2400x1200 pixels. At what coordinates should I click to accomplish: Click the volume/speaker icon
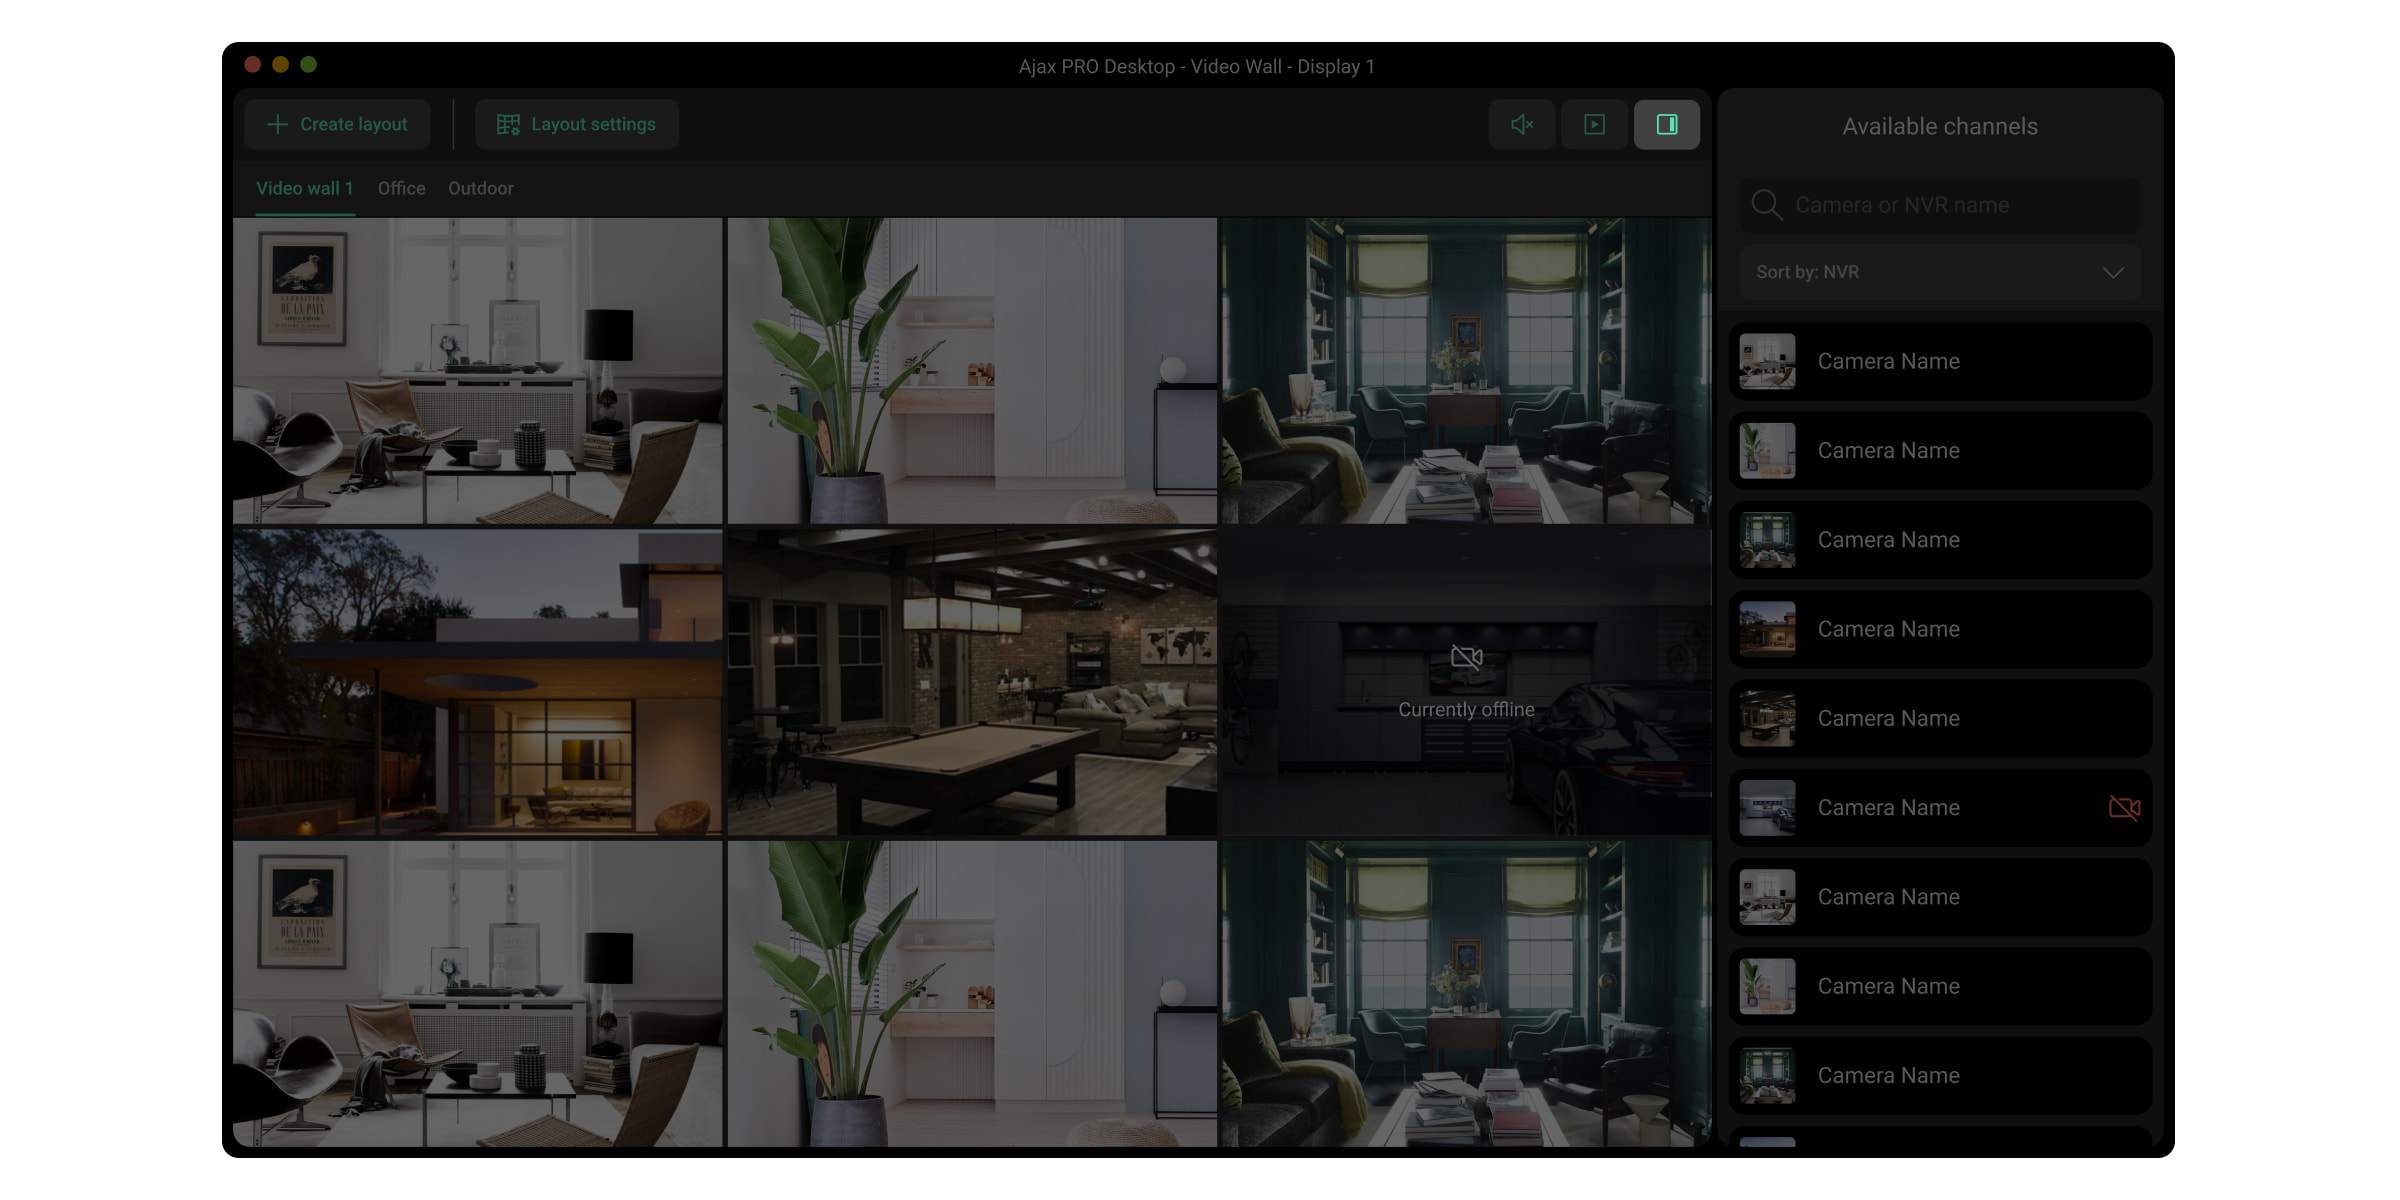coord(1520,124)
